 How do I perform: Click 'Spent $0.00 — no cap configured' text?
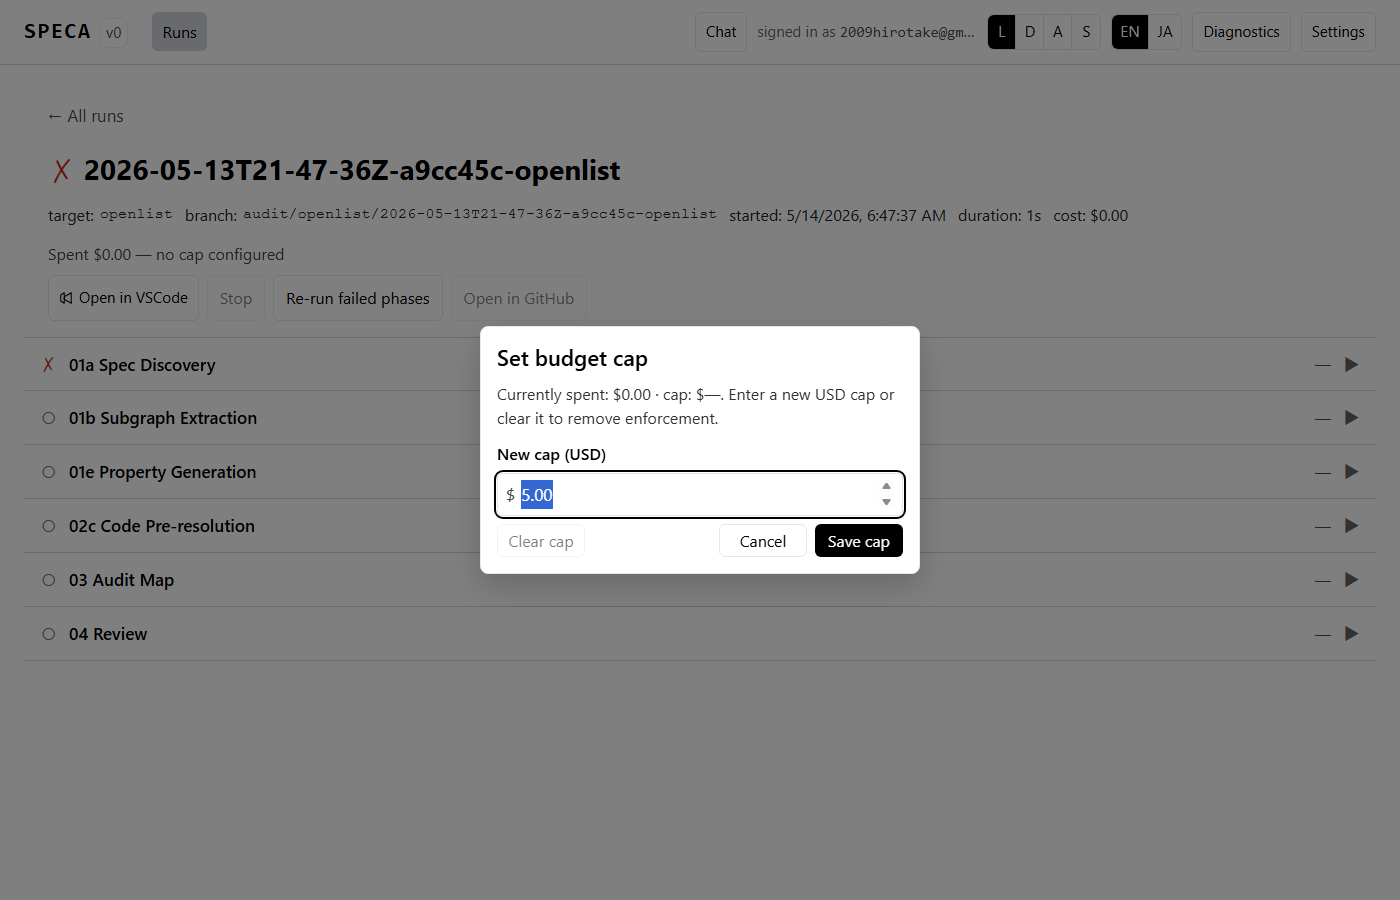[166, 255]
